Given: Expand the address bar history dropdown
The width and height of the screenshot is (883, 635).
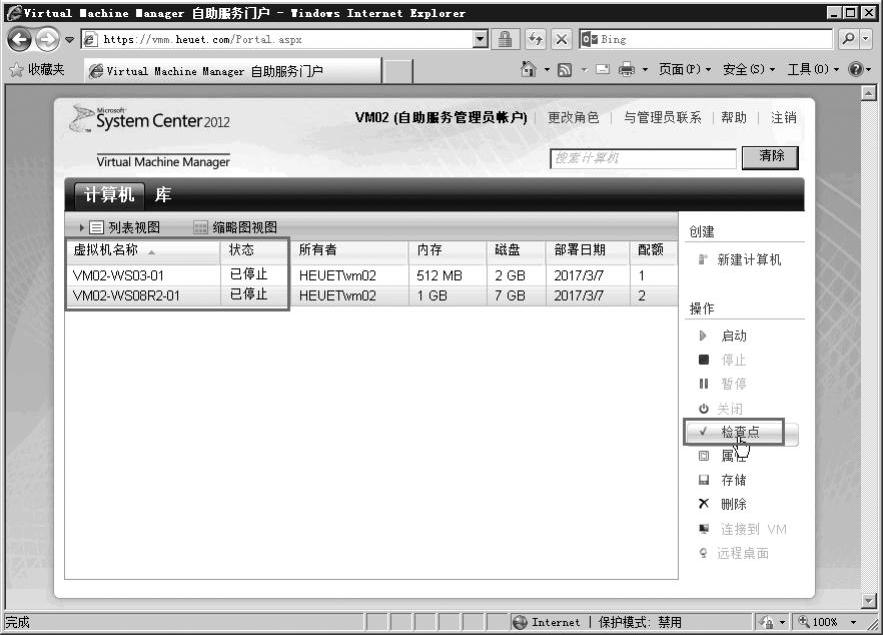Looking at the screenshot, I should (480, 39).
